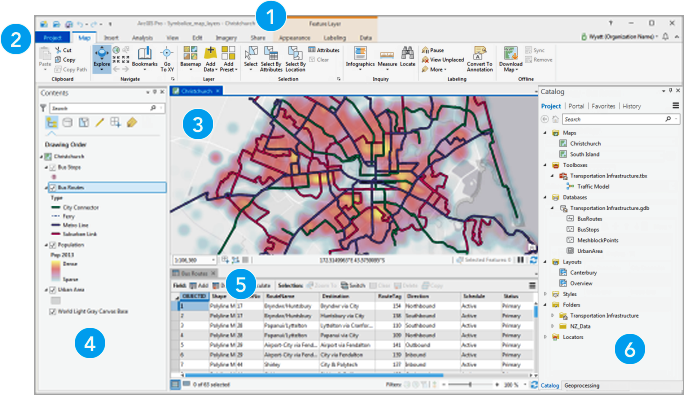Click the Catalog pane search field
The image size is (684, 395).
point(621,119)
